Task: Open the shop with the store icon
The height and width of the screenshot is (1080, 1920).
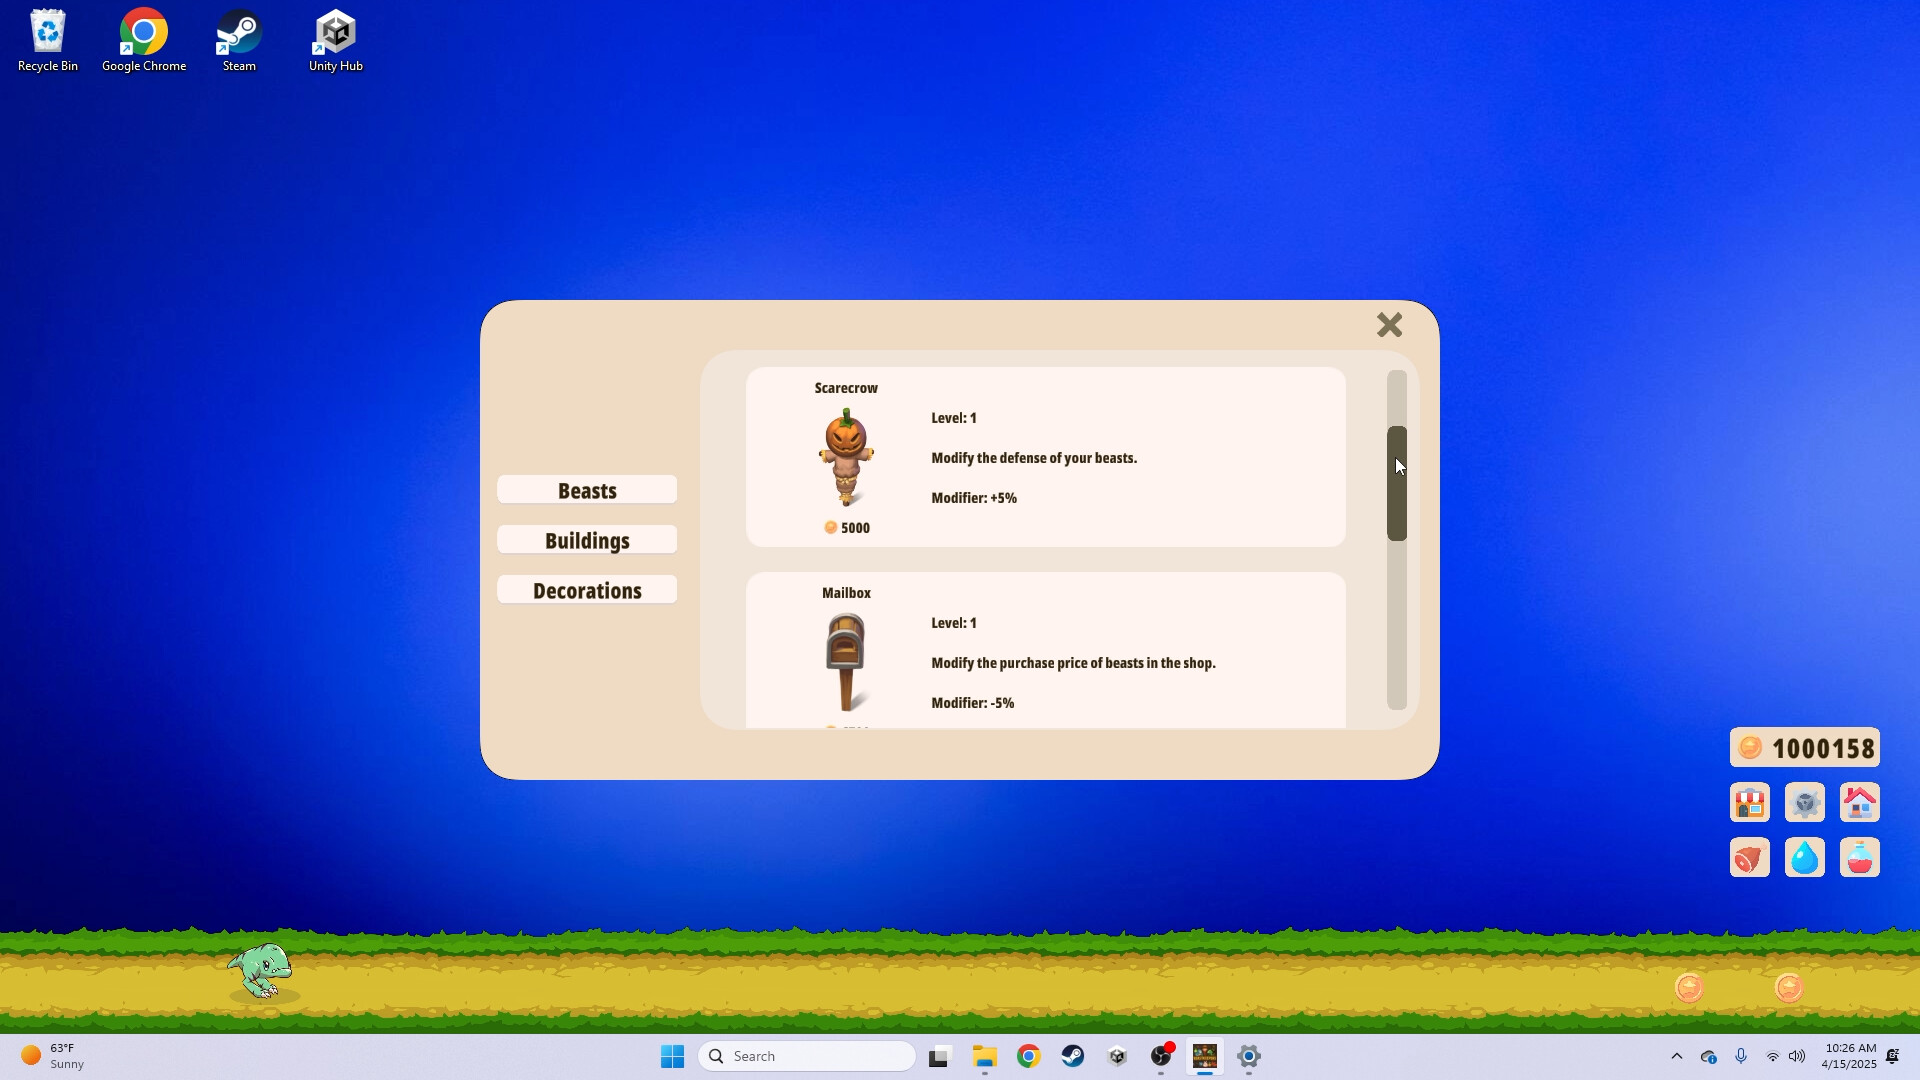Action: coord(1749,802)
